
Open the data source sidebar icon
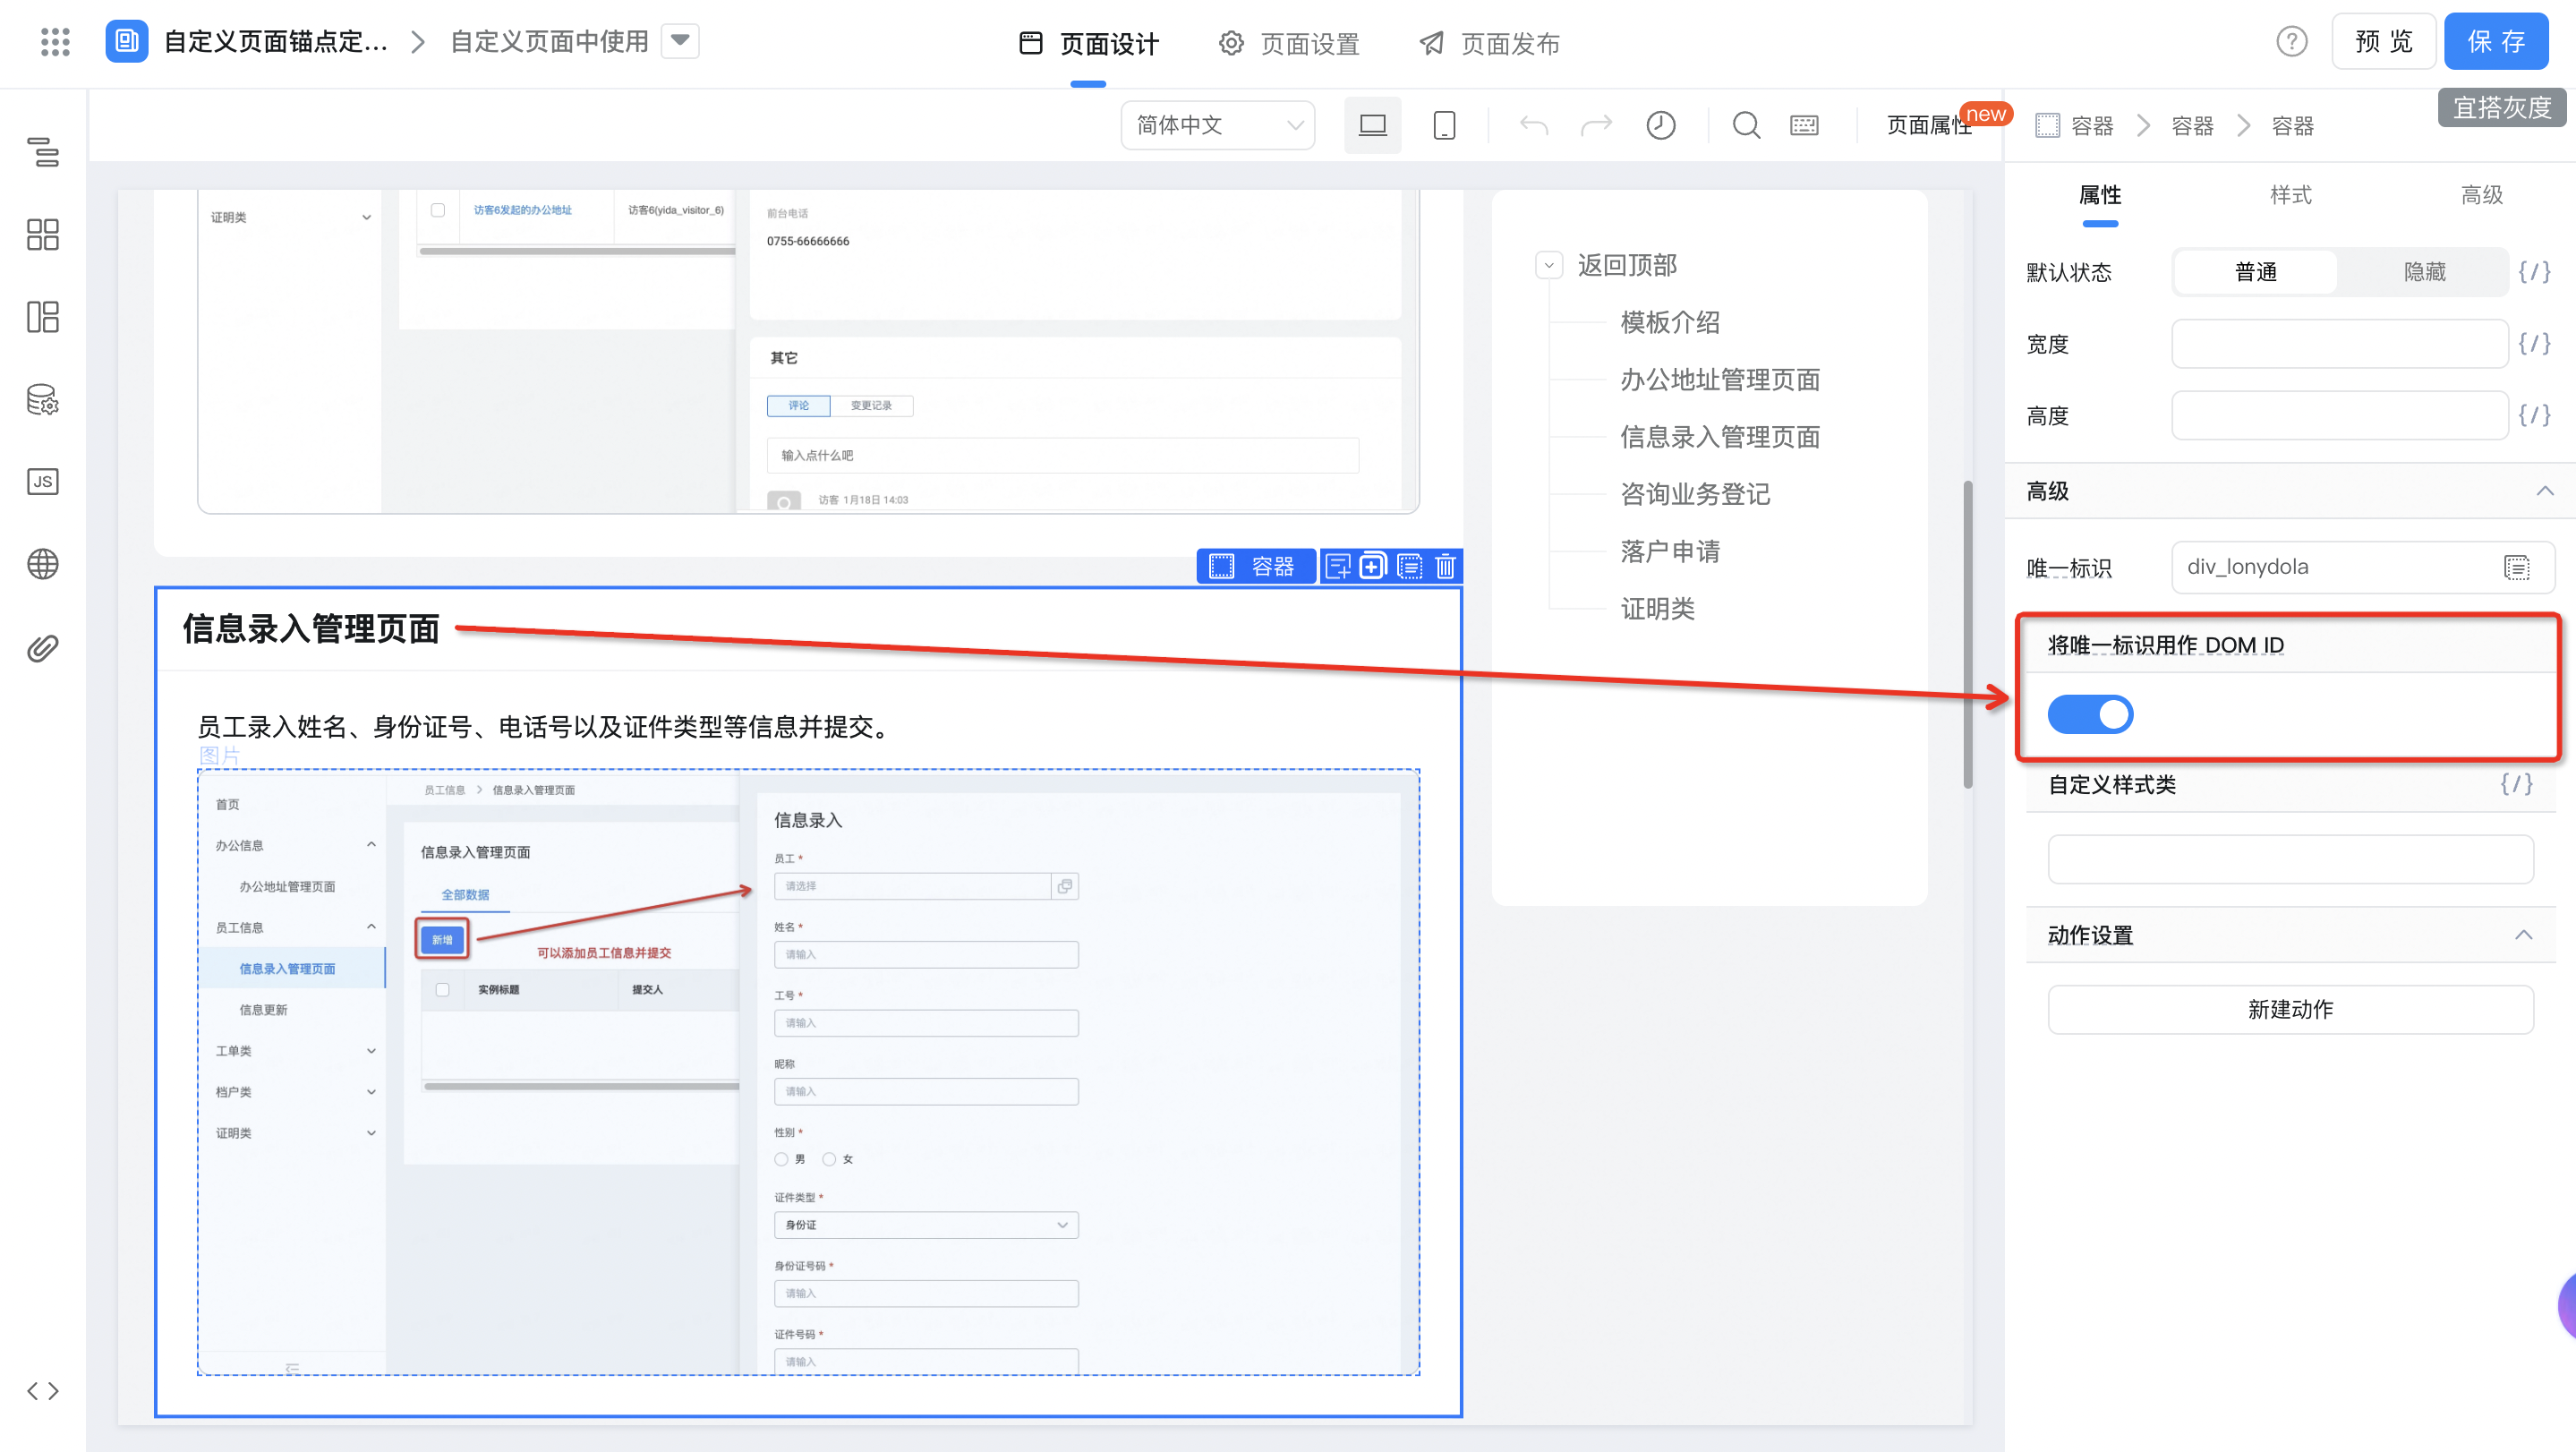tap(43, 400)
